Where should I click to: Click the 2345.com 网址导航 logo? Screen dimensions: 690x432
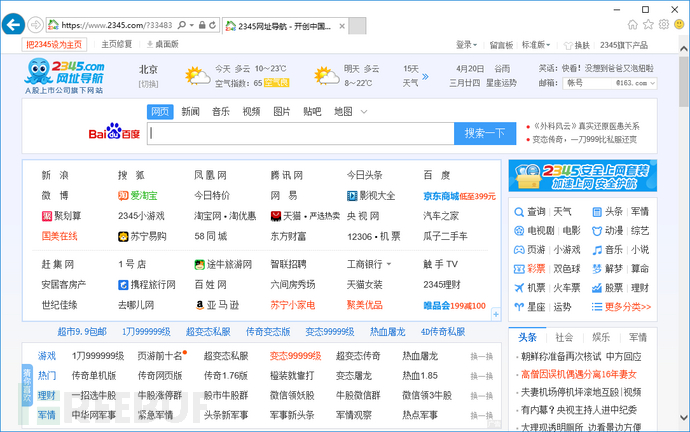tap(64, 76)
